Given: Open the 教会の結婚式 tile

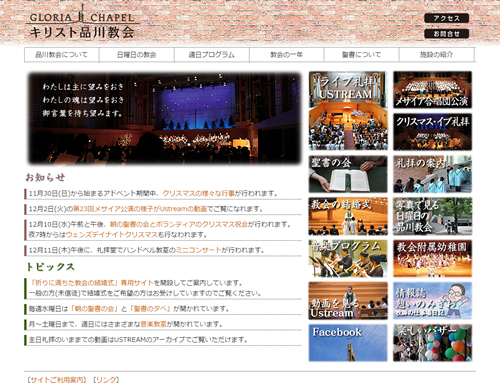Looking at the screenshot, I should pos(348,216).
